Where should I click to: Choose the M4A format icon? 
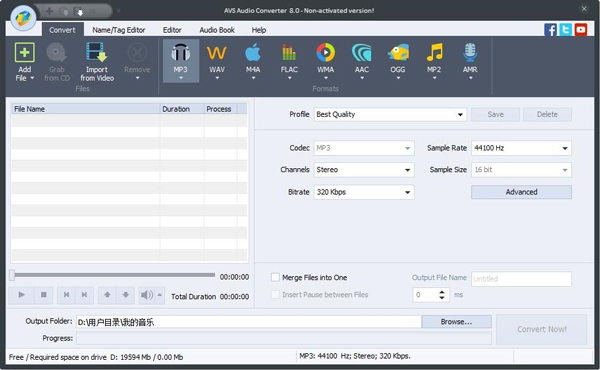pos(253,52)
